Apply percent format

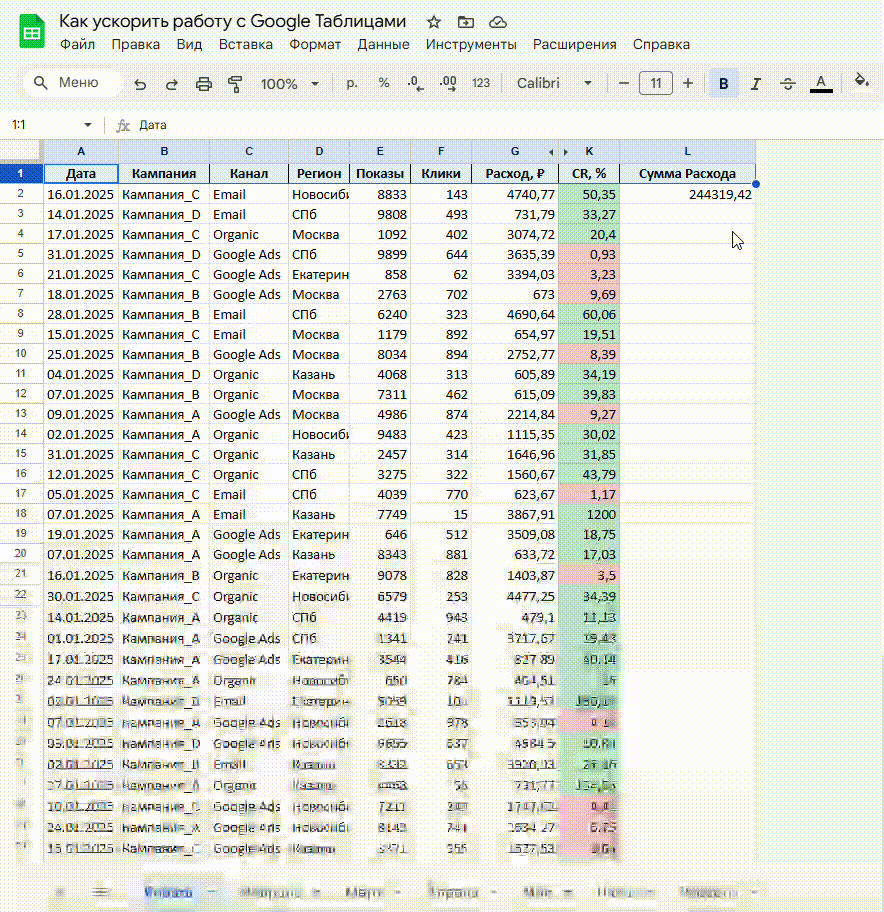[x=384, y=83]
